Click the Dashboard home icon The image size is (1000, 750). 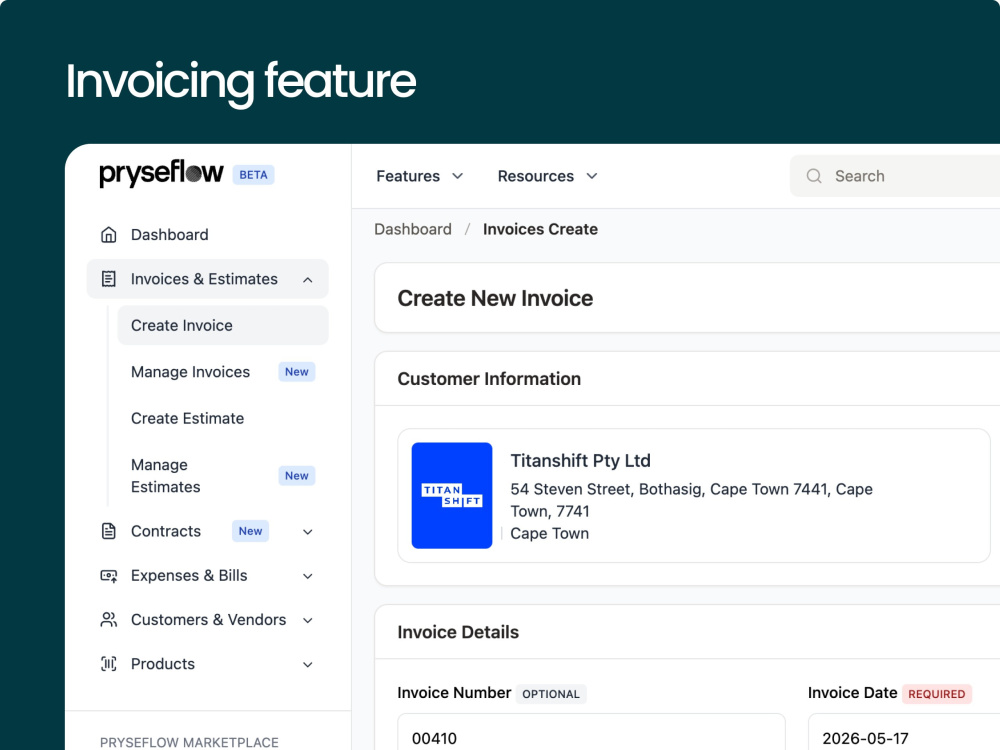(108, 235)
